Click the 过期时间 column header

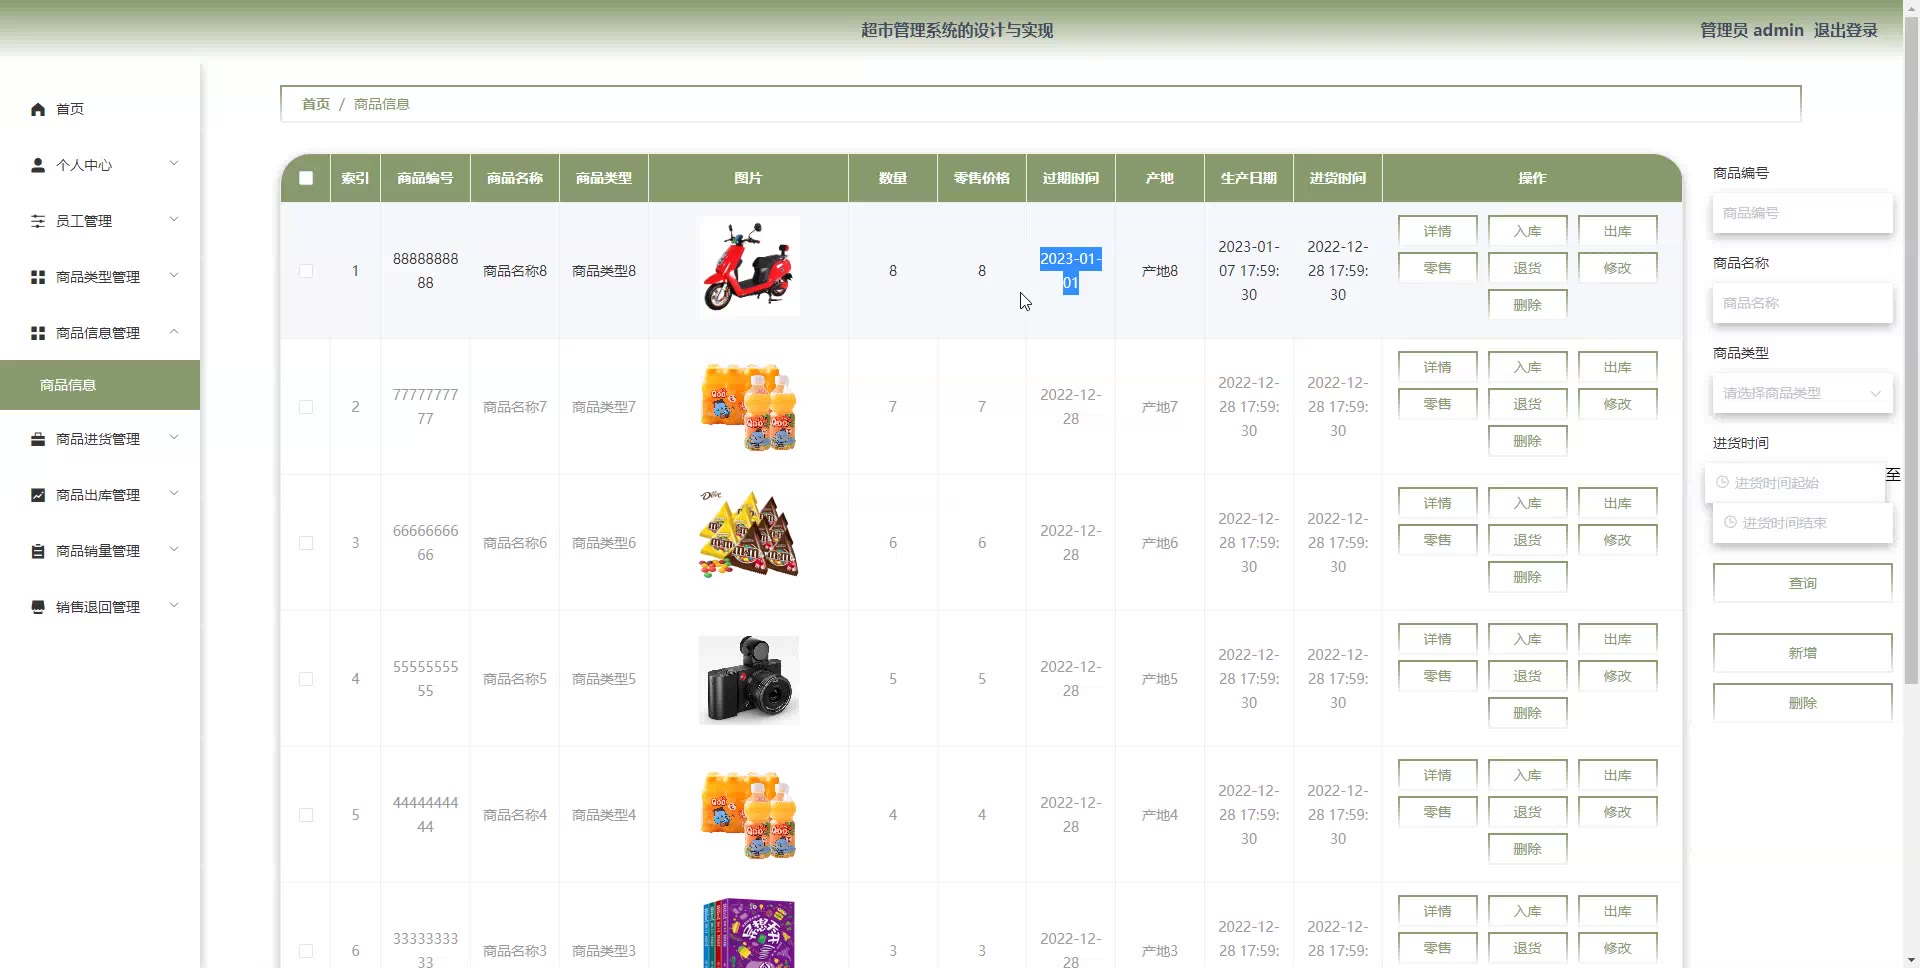coord(1071,178)
